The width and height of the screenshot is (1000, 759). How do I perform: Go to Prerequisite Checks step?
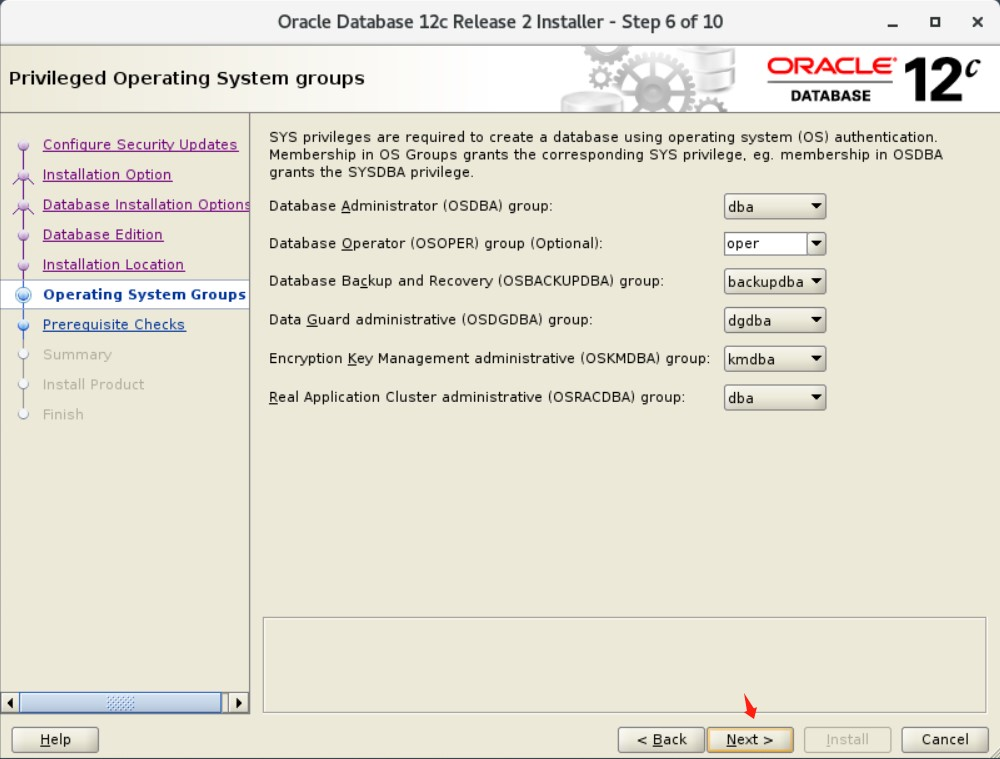coord(114,325)
